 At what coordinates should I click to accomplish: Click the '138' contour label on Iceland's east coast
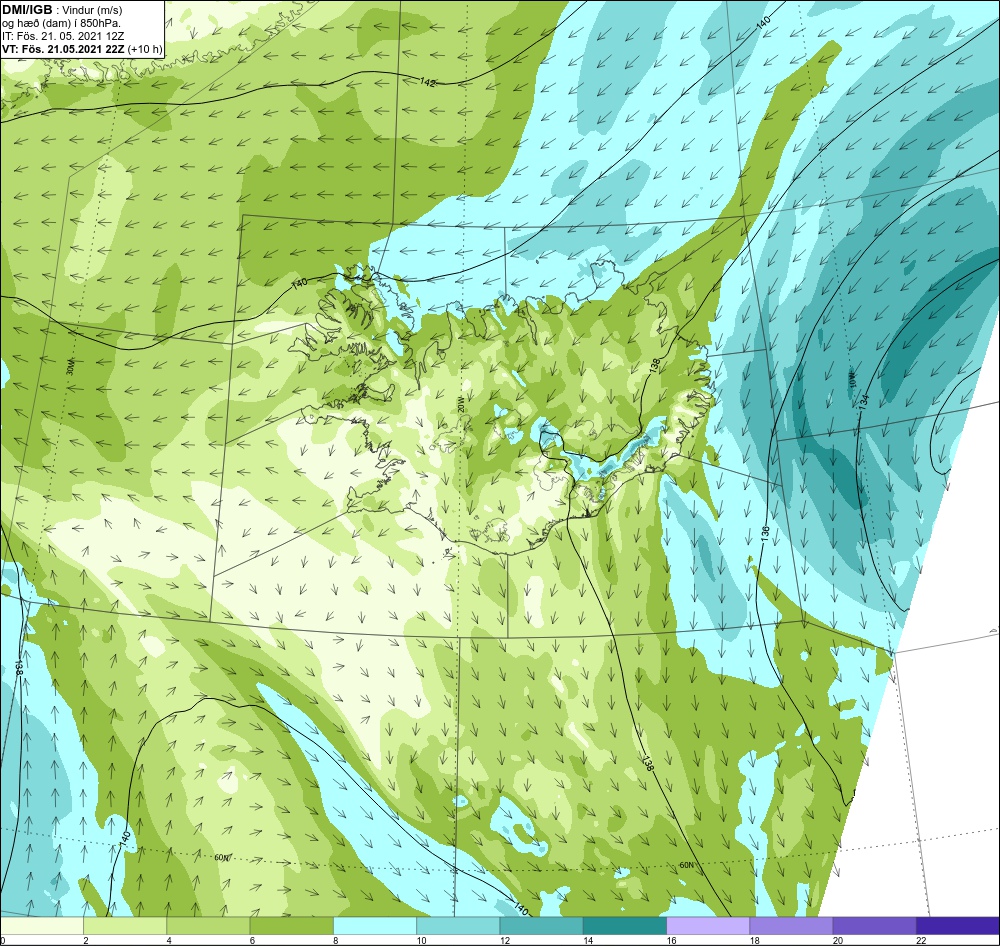point(654,366)
